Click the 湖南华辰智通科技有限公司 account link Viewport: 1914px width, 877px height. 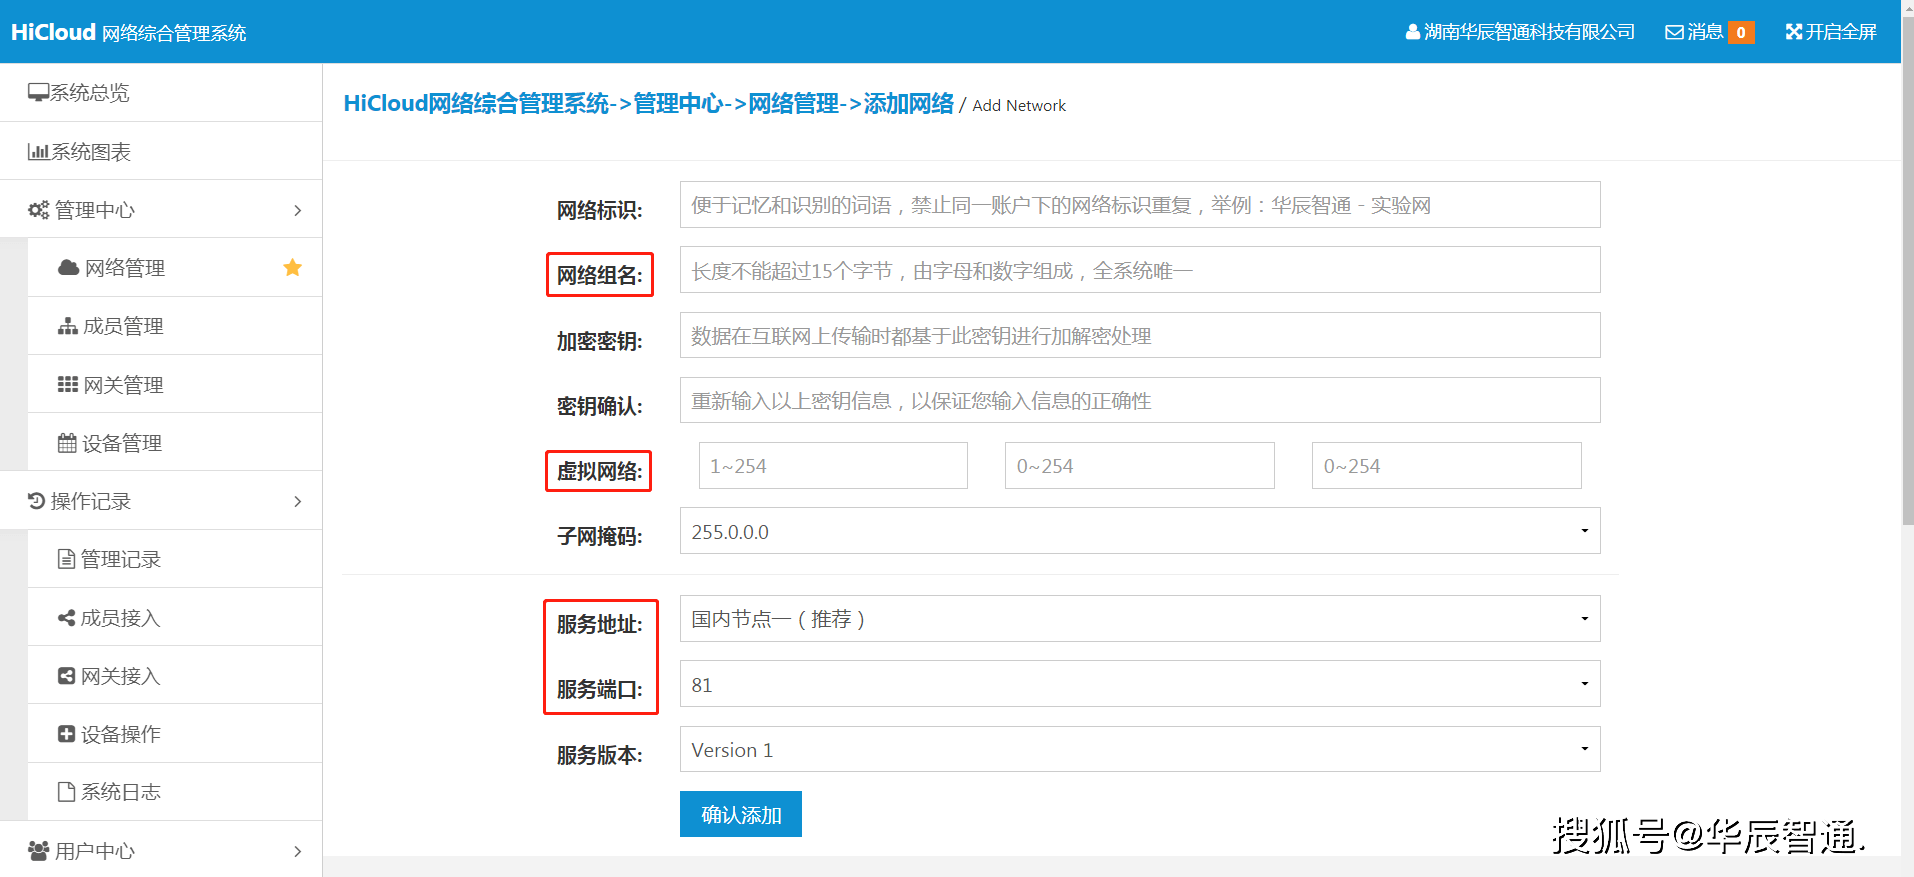(1520, 32)
